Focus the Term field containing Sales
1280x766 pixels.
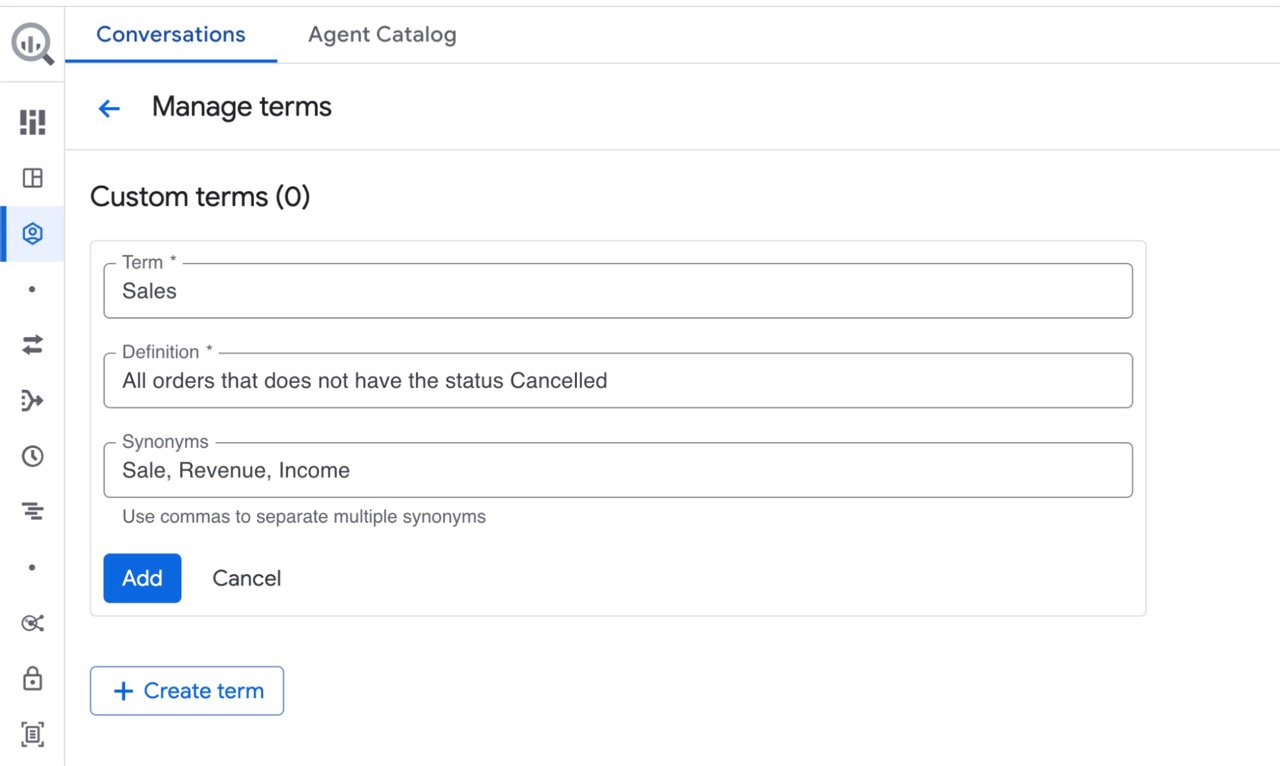(617, 291)
